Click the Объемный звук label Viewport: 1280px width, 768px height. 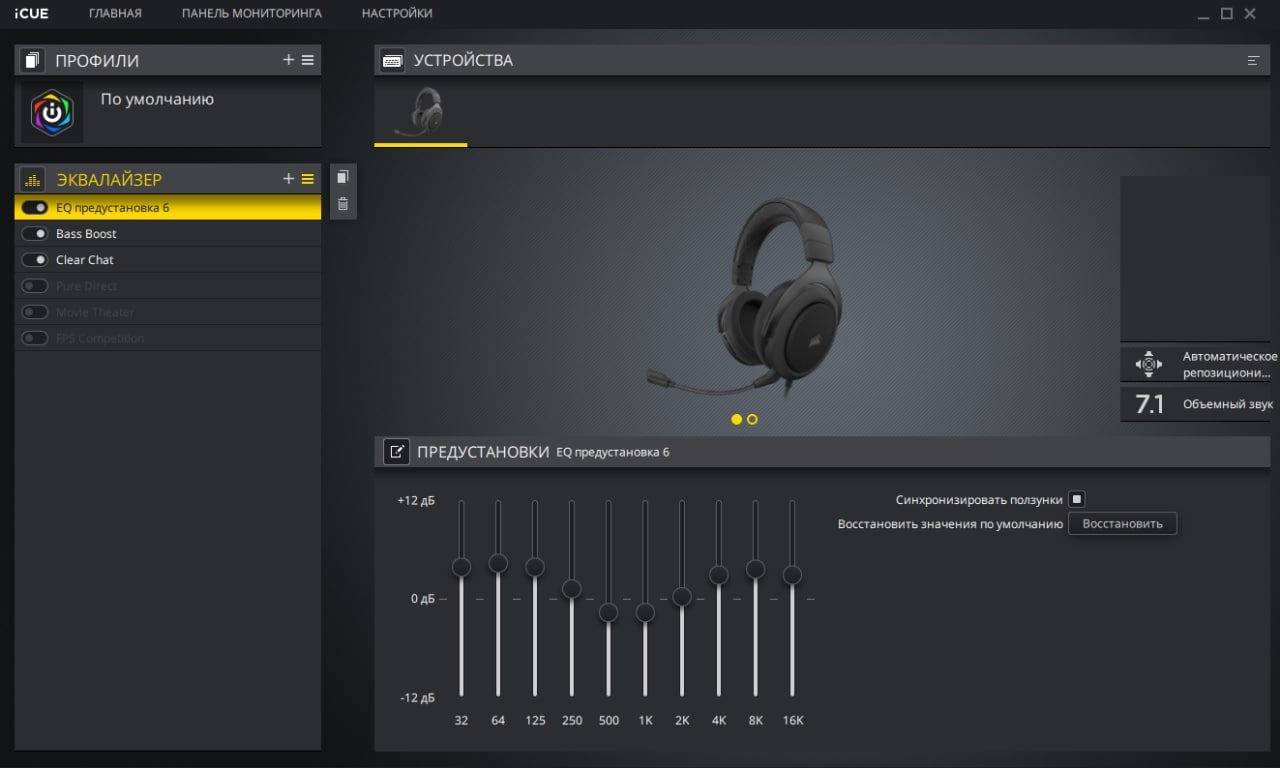pos(1228,404)
